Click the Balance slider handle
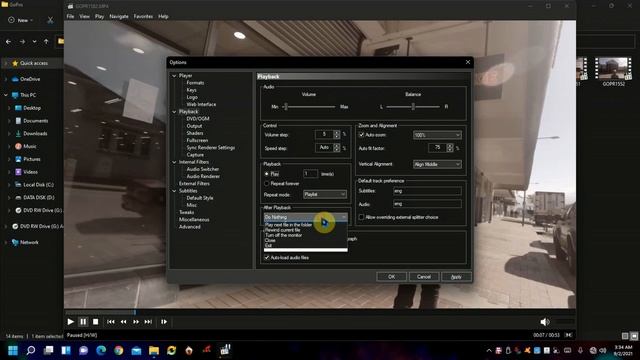 coord(413,107)
